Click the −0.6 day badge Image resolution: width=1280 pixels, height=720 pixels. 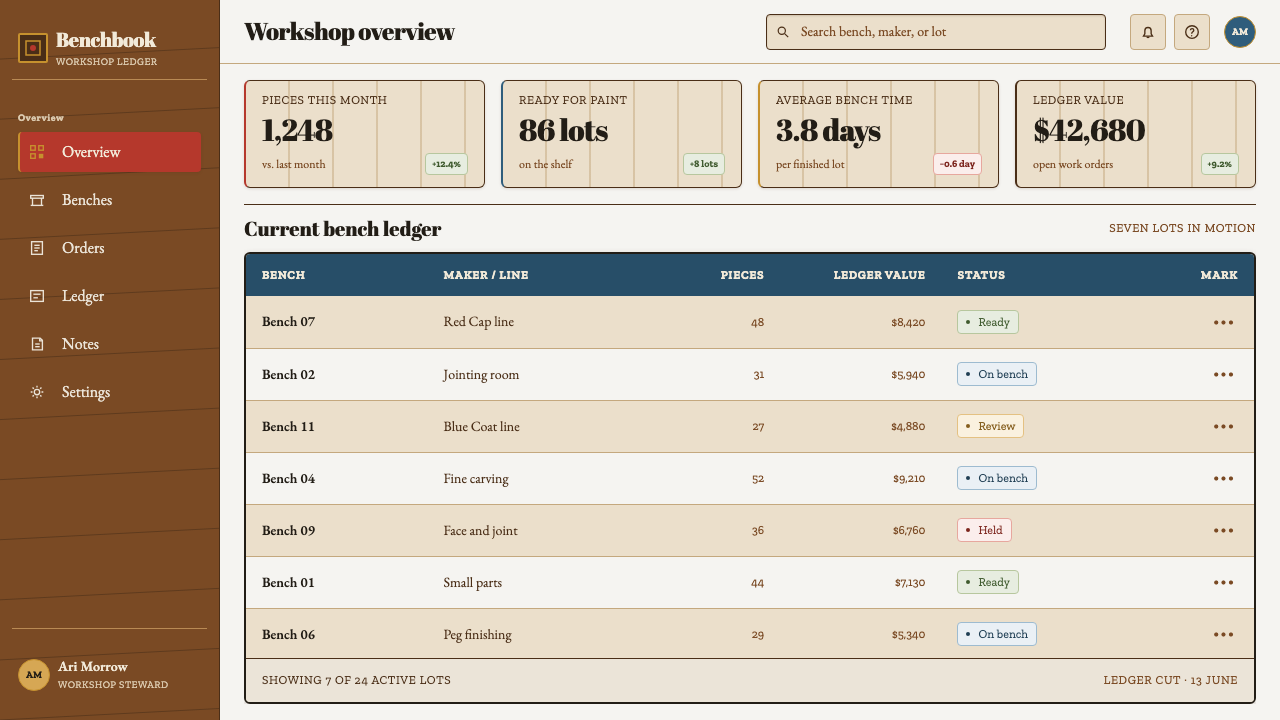tap(958, 164)
